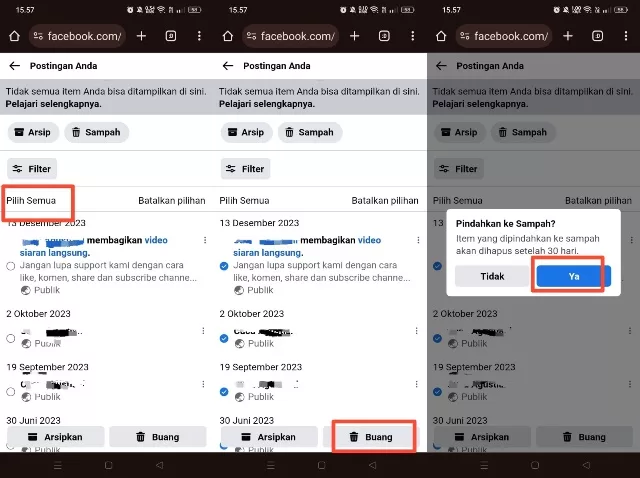Select the unchecked 19 September 2023 post circle
The image size is (640, 478).
click(x=11, y=392)
